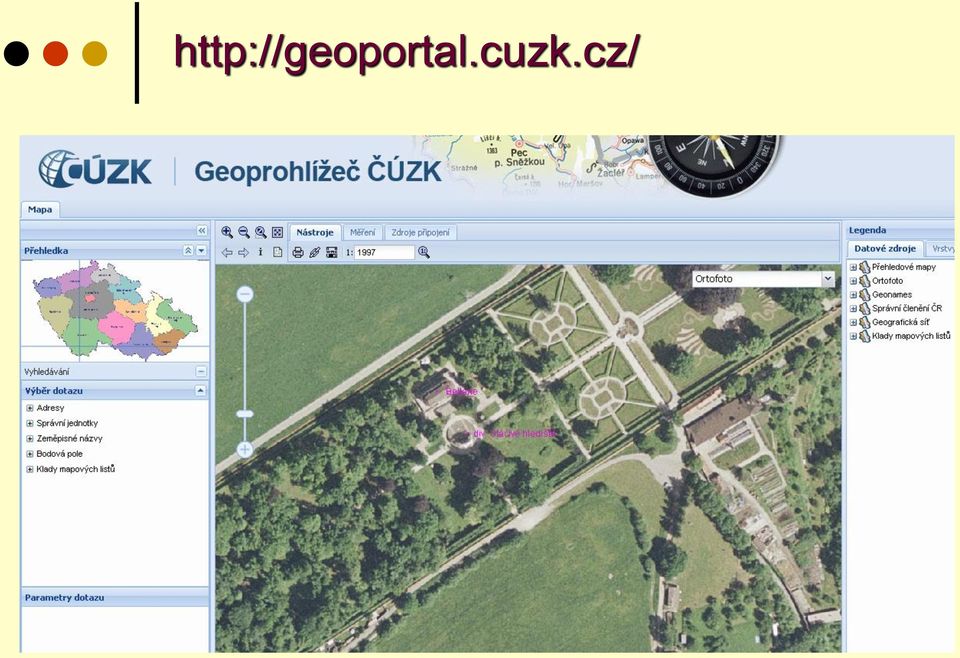Collapse the Výběr dotazu section arrow
The image size is (960, 658).
click(200, 391)
